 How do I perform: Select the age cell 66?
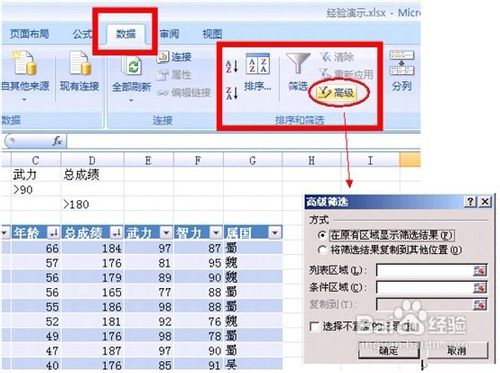pyautogui.click(x=36, y=248)
